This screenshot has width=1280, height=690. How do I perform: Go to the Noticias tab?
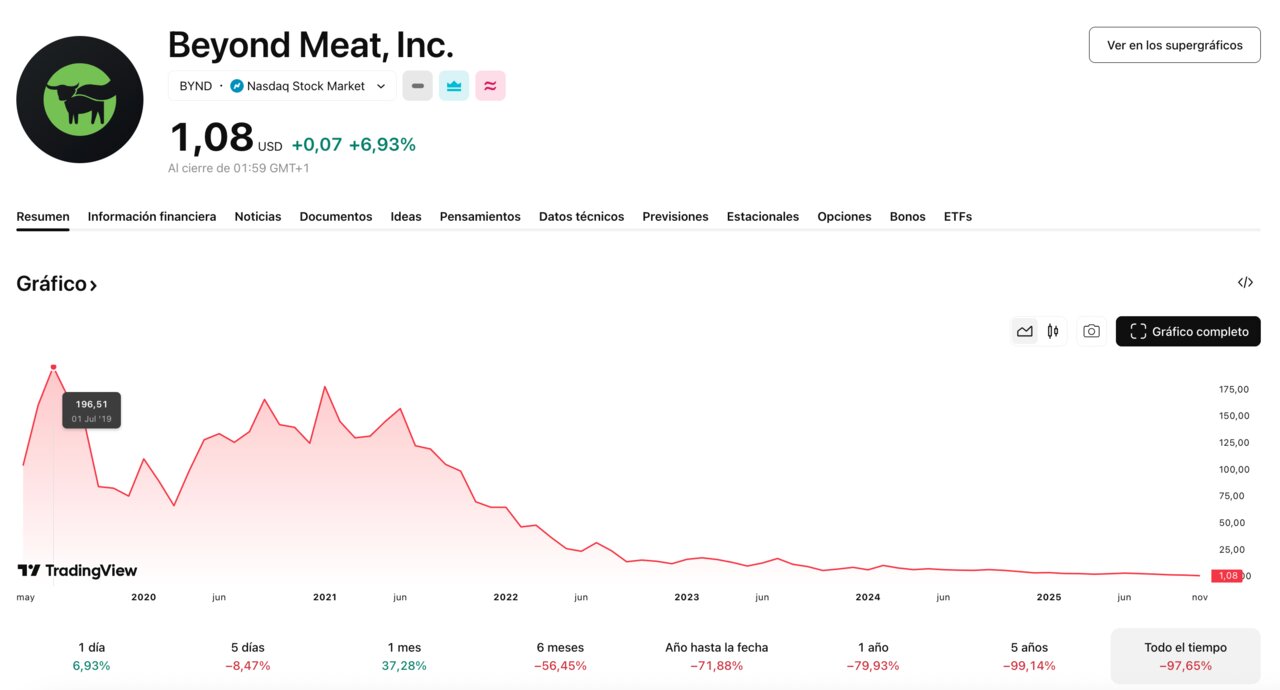click(258, 216)
